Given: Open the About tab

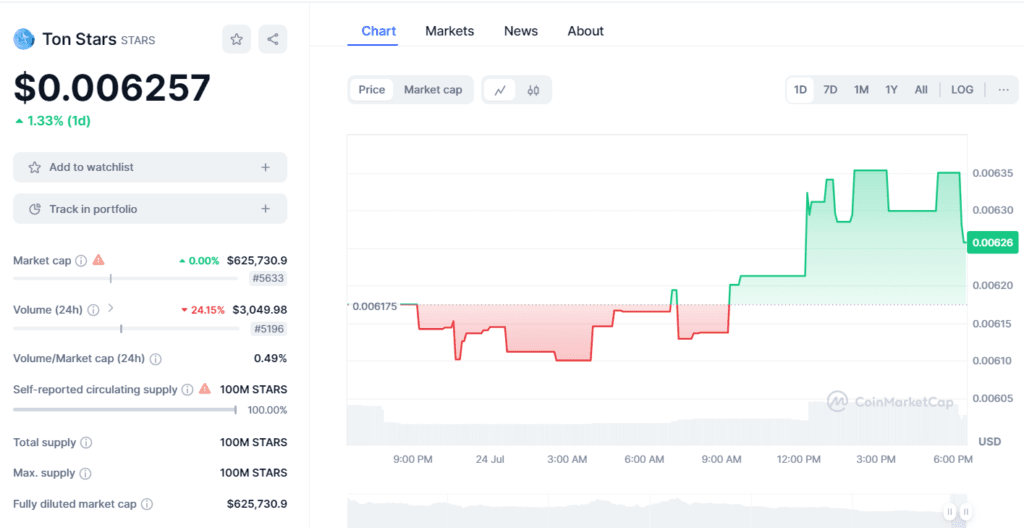Looking at the screenshot, I should 585,31.
